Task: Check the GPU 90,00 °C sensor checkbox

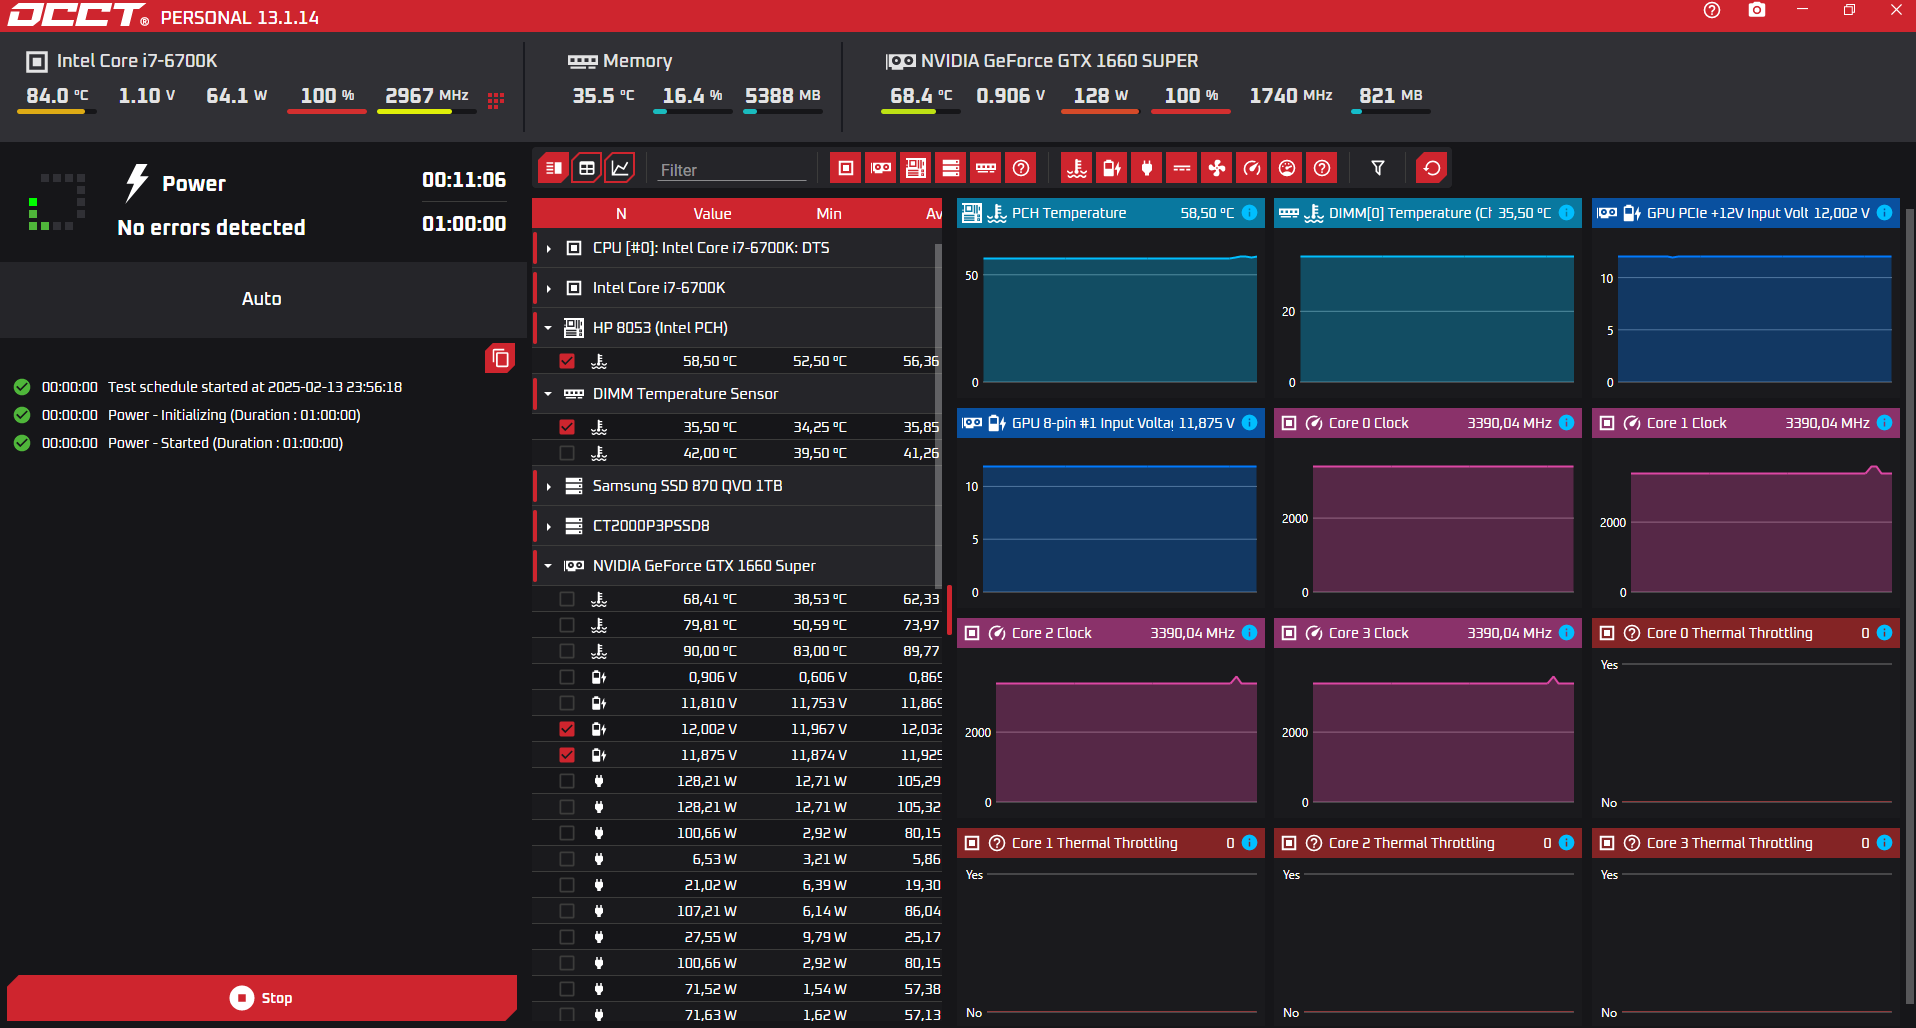Action: [x=567, y=651]
